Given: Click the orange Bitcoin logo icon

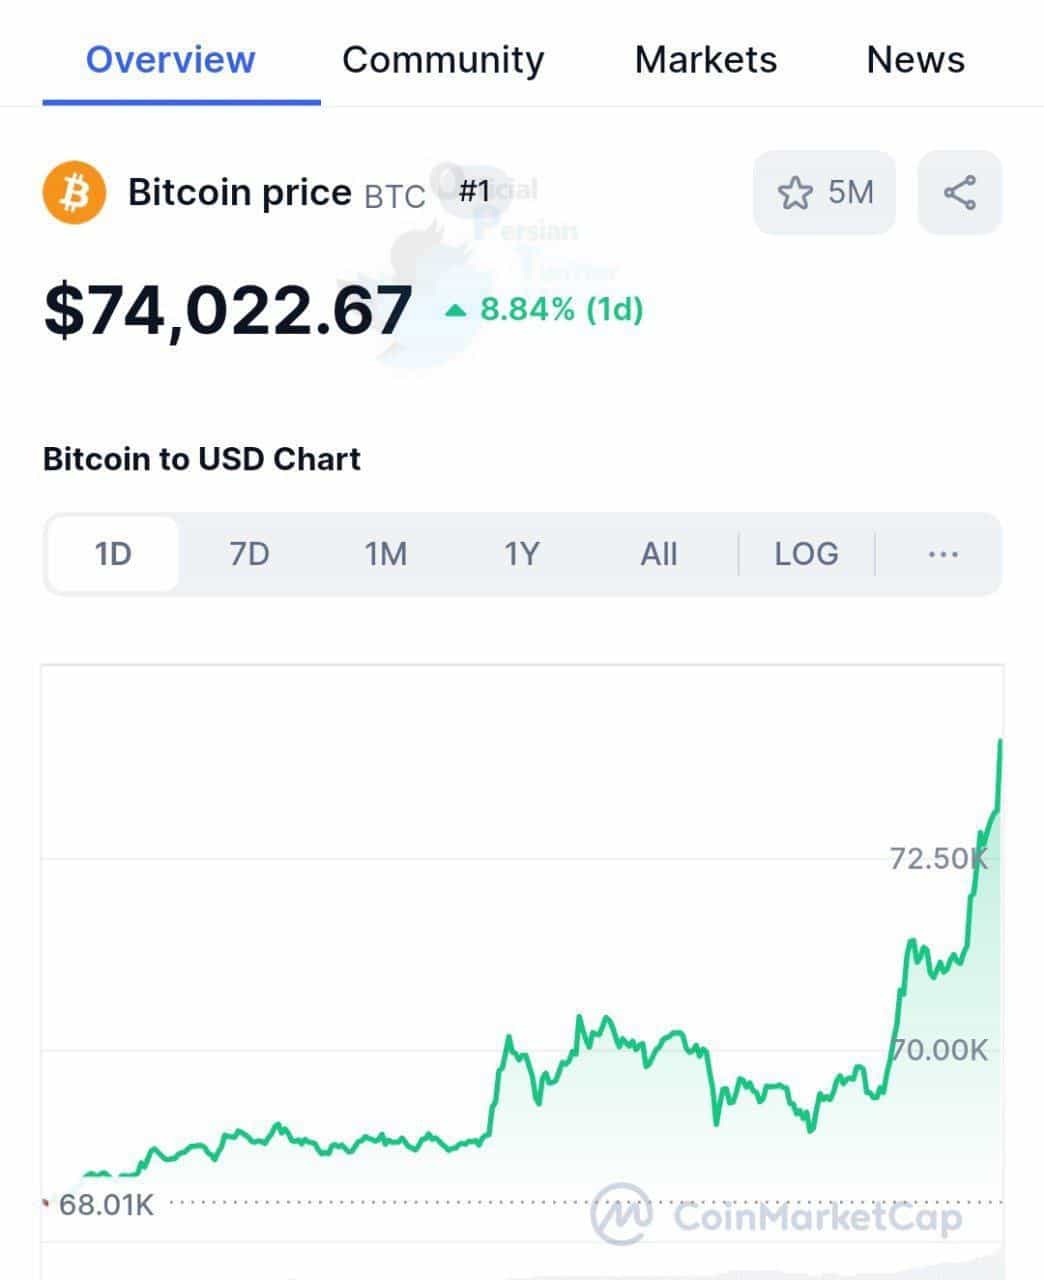Looking at the screenshot, I should 74,192.
